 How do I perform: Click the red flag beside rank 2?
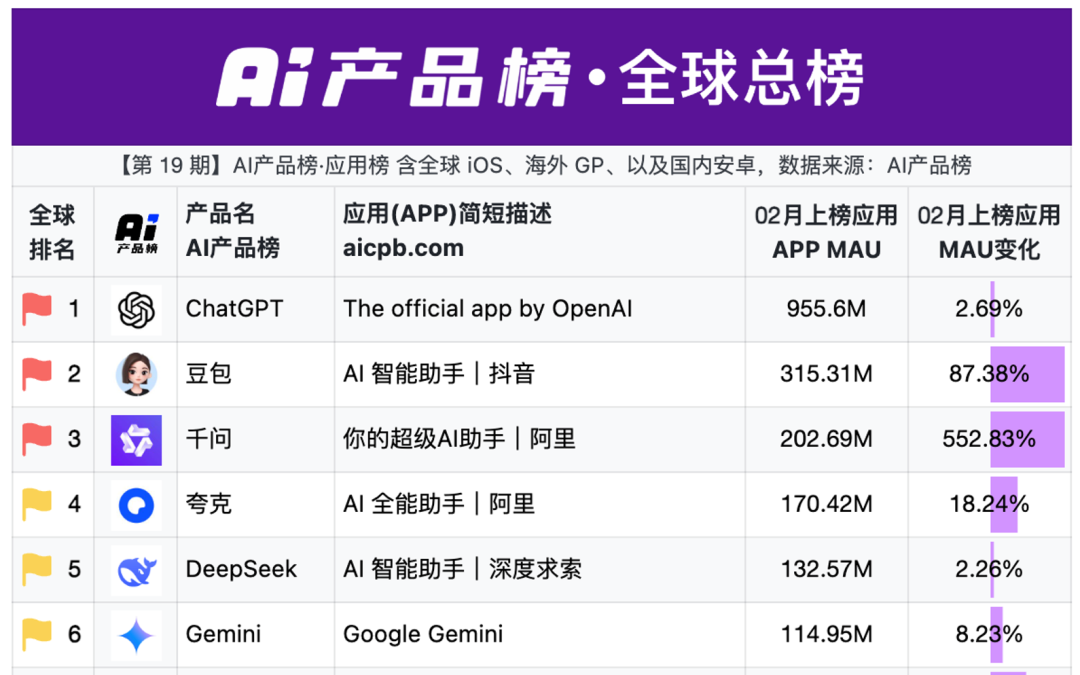[x=37, y=374]
